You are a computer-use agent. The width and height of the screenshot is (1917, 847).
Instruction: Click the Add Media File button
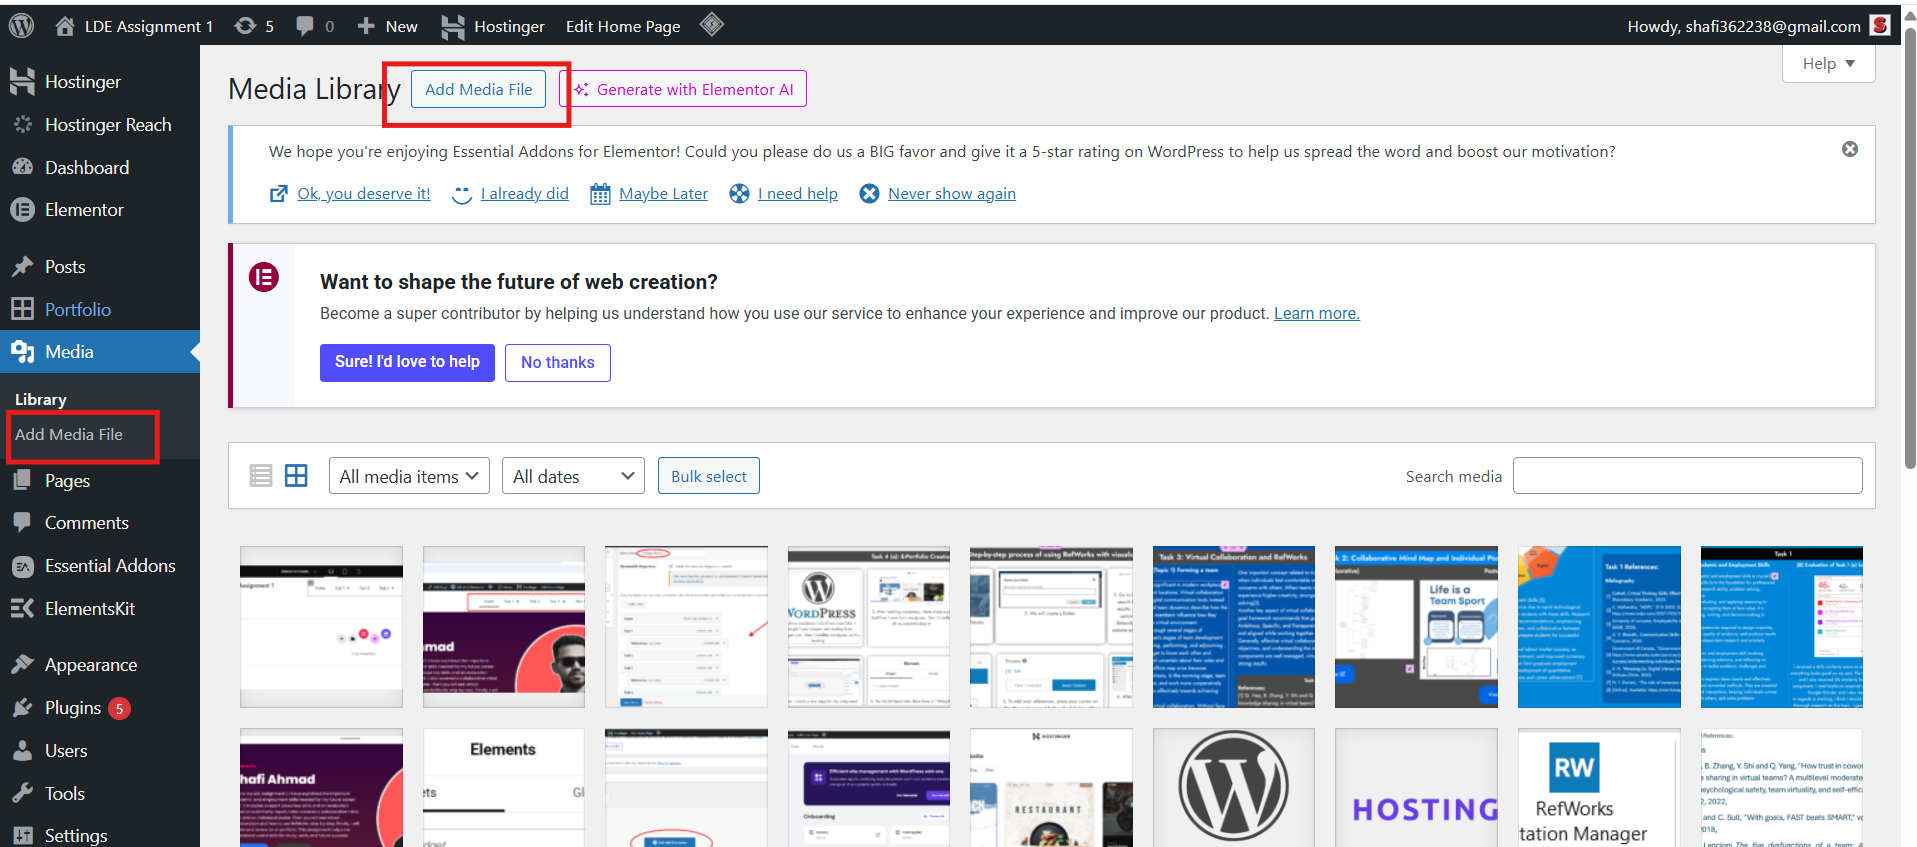click(478, 89)
